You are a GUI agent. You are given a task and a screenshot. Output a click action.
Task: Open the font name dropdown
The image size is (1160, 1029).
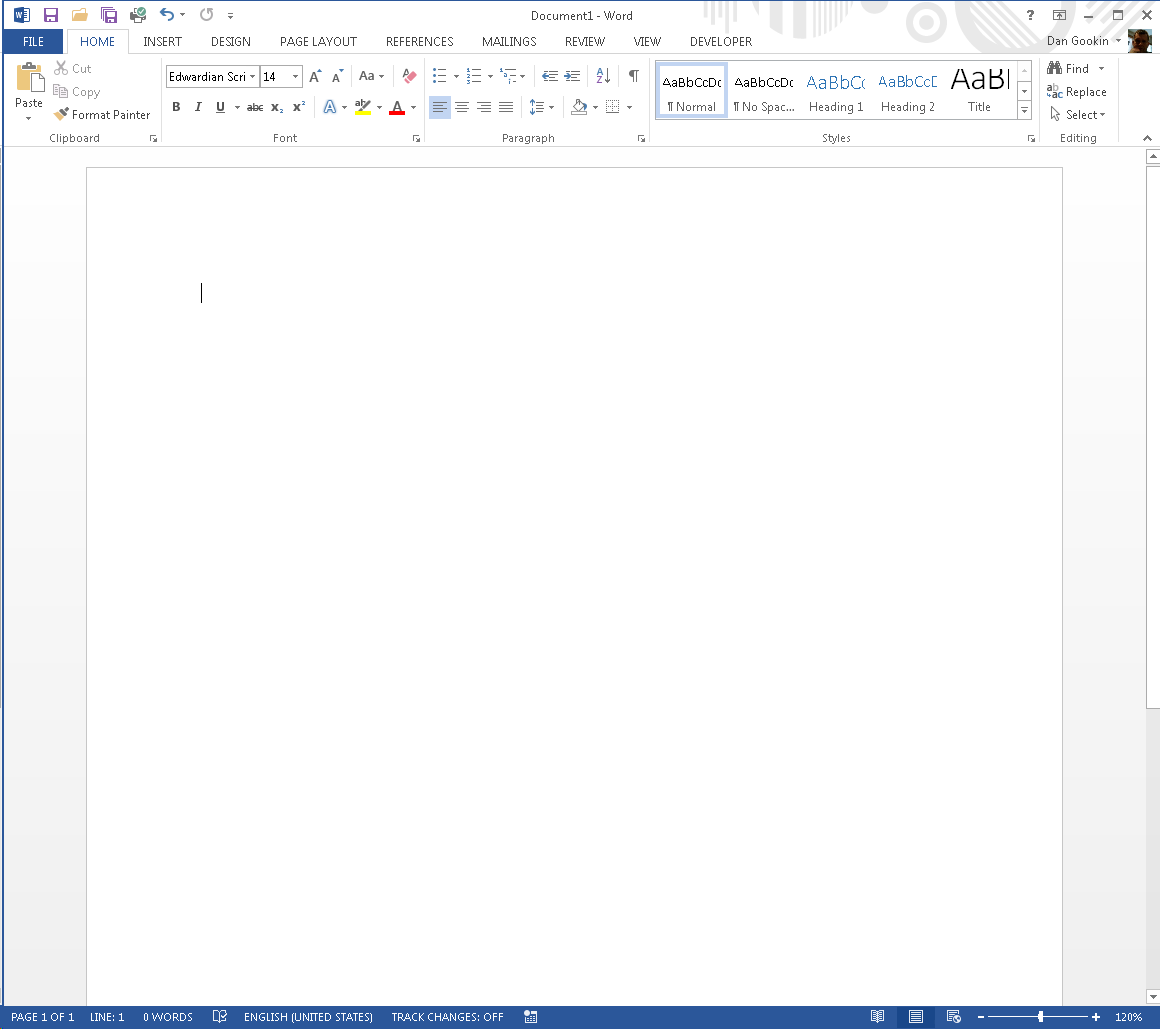(252, 77)
